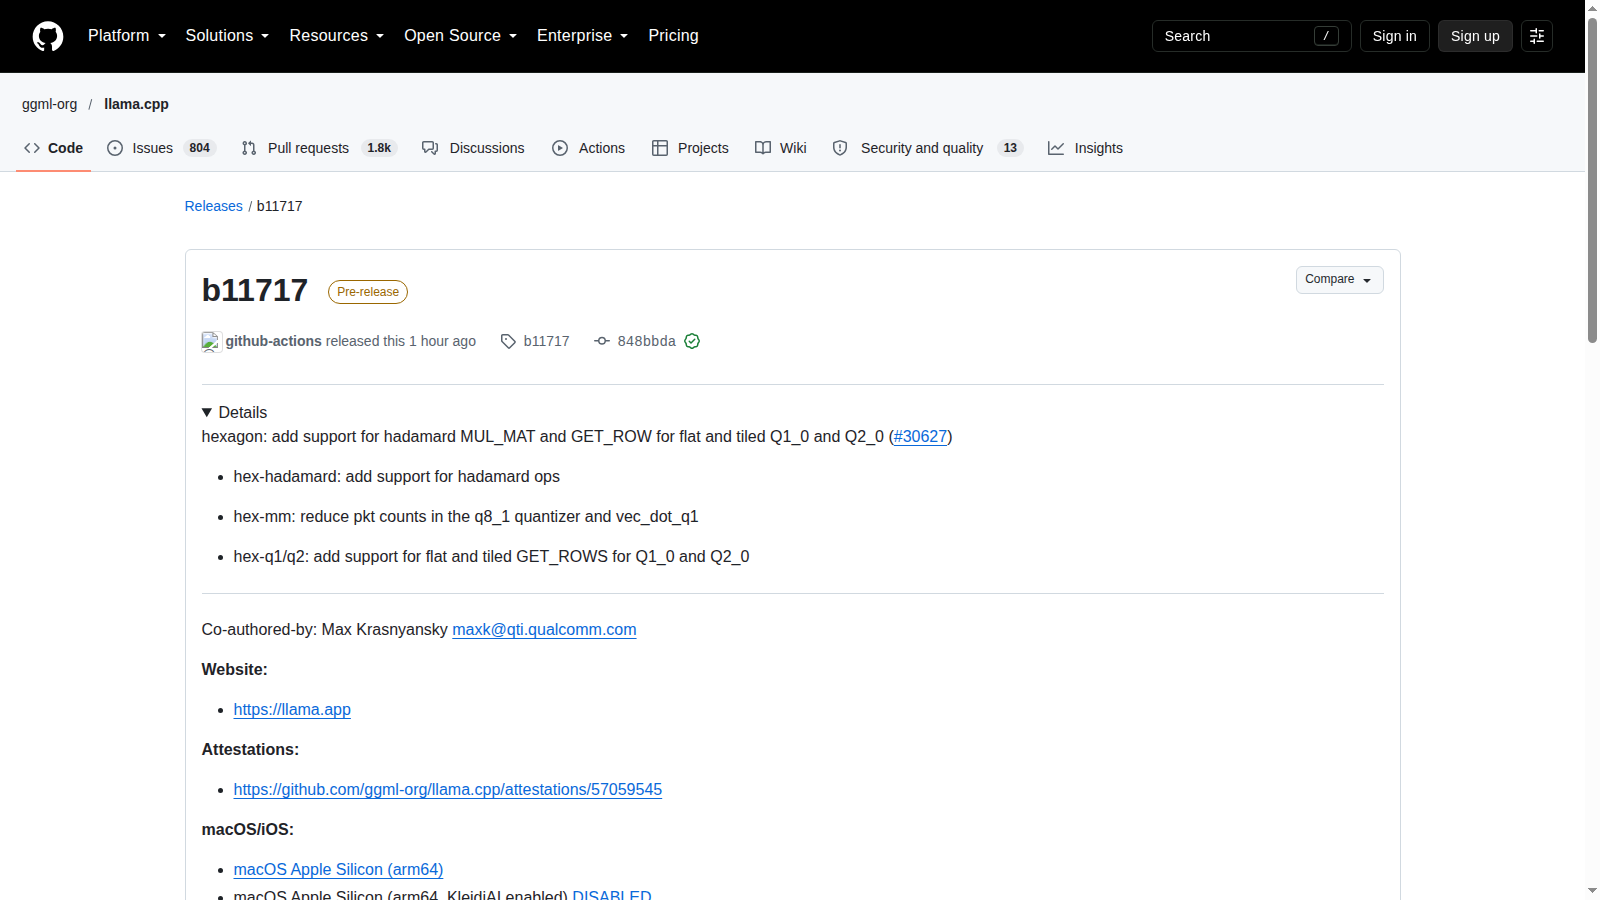Expand the Open Source menu

tap(461, 36)
